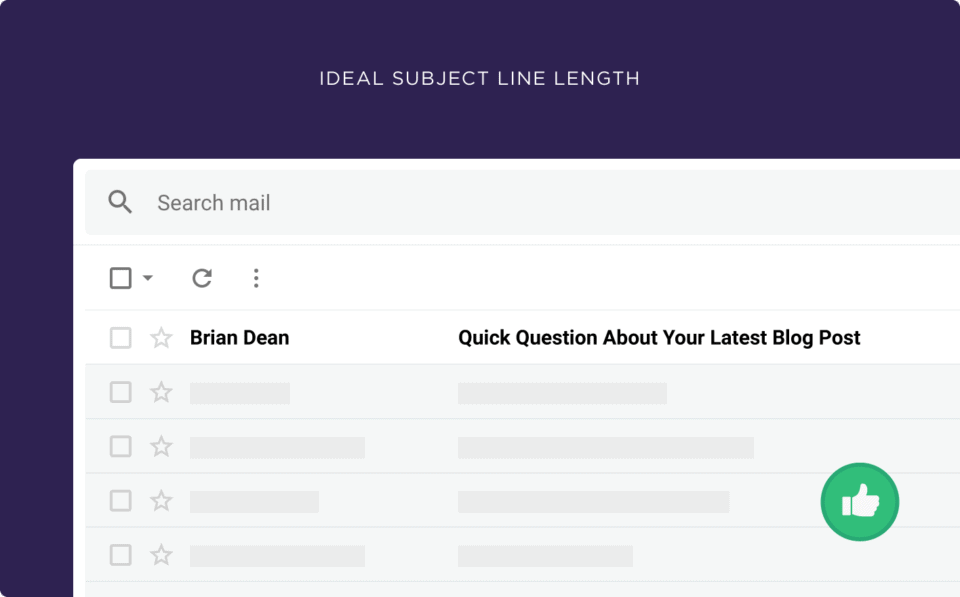
Task: Click the green thumbs up icon
Action: pos(859,501)
